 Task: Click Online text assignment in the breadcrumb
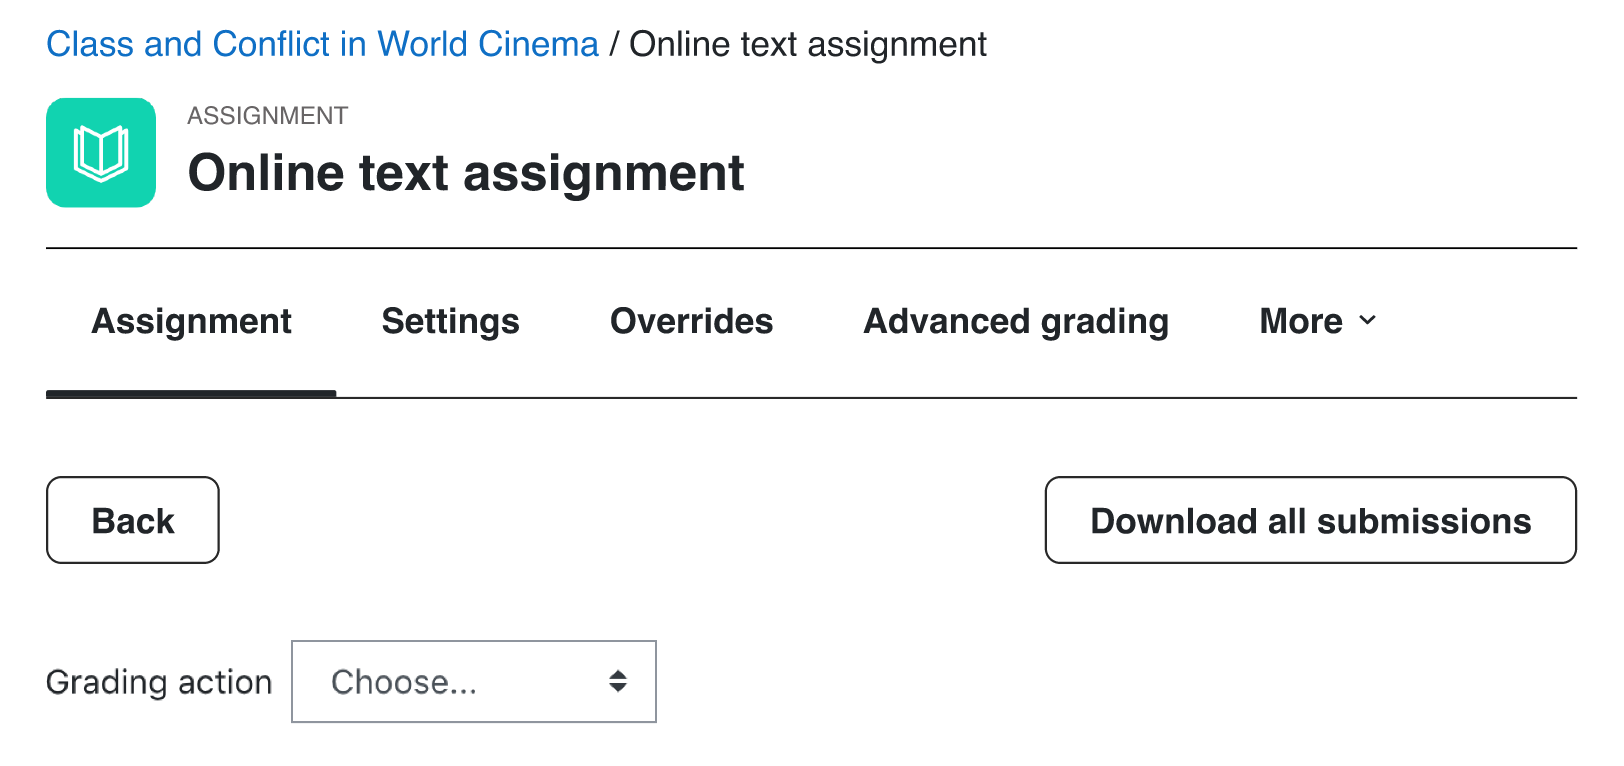[808, 44]
